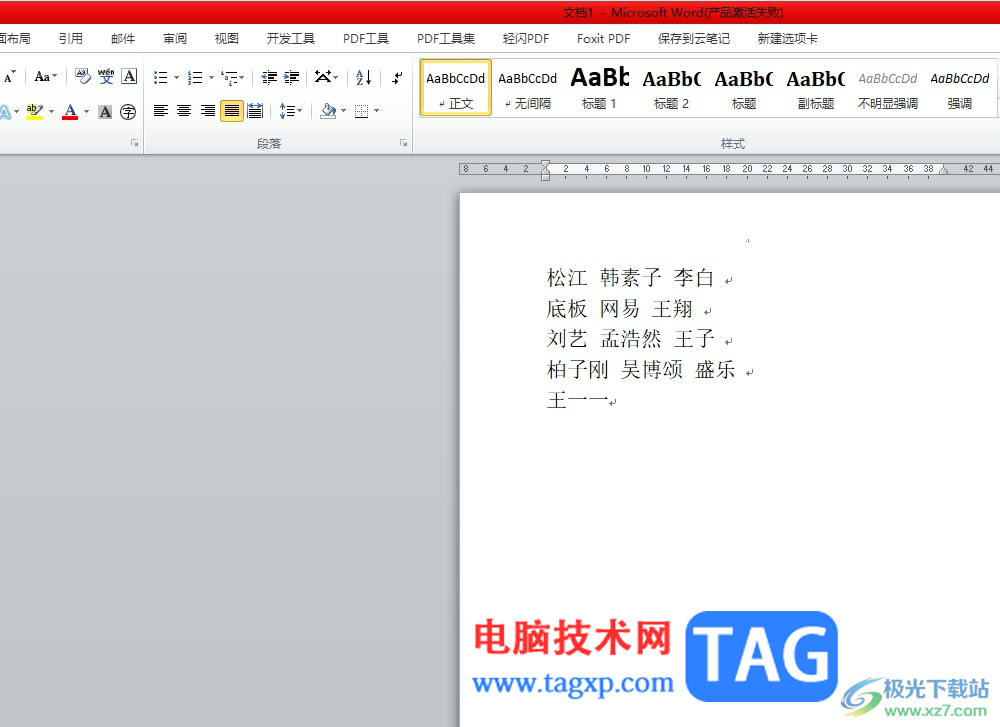
Task: Apply bullets list icon
Action: [x=161, y=78]
